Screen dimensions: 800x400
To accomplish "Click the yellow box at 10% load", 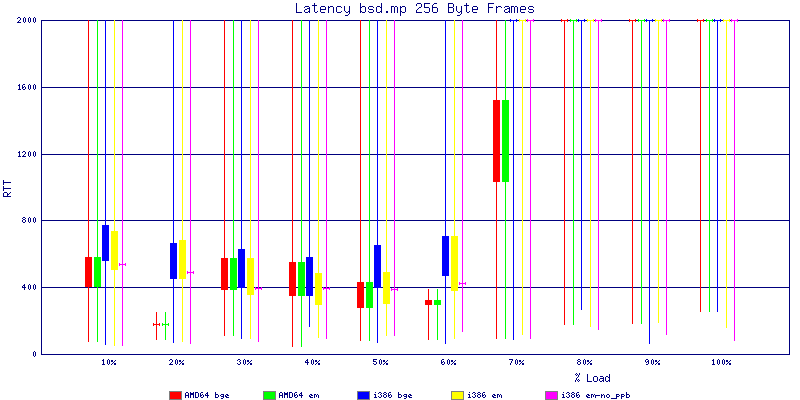I will click(x=115, y=251).
